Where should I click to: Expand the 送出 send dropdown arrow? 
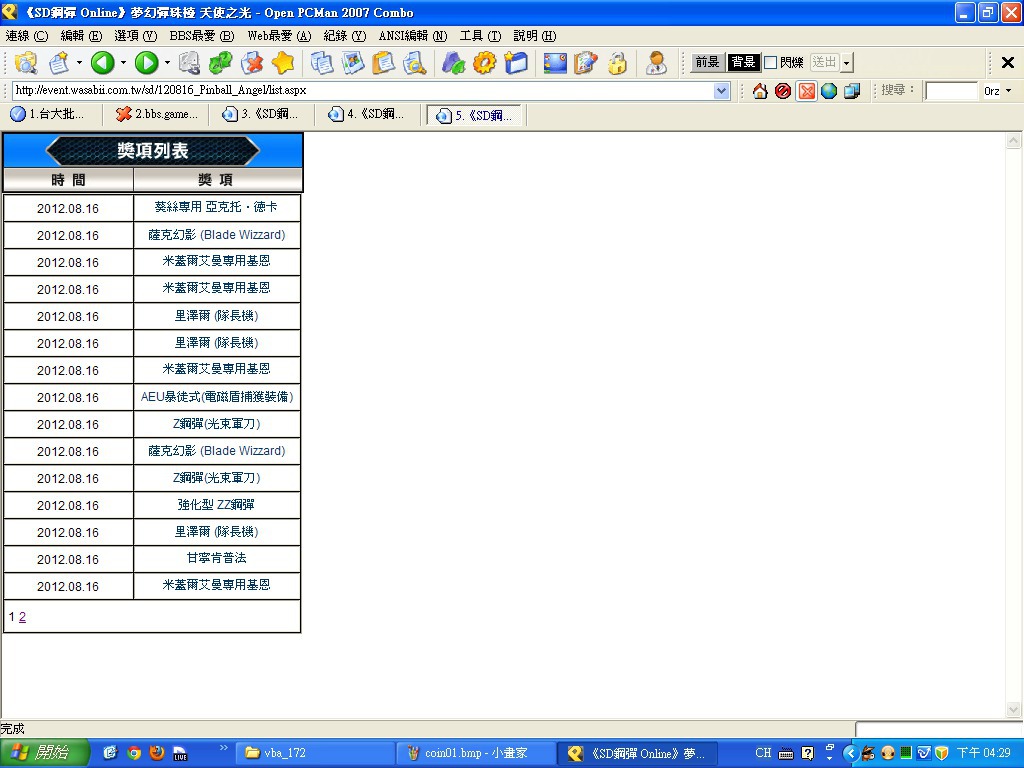[847, 63]
